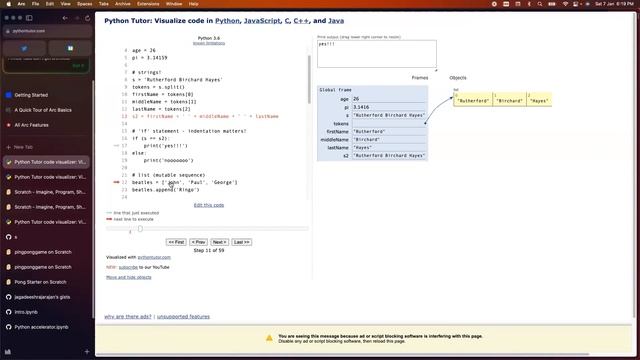The width and height of the screenshot is (640, 360).
Task: Open the C++ link in page title
Action: [301, 21]
